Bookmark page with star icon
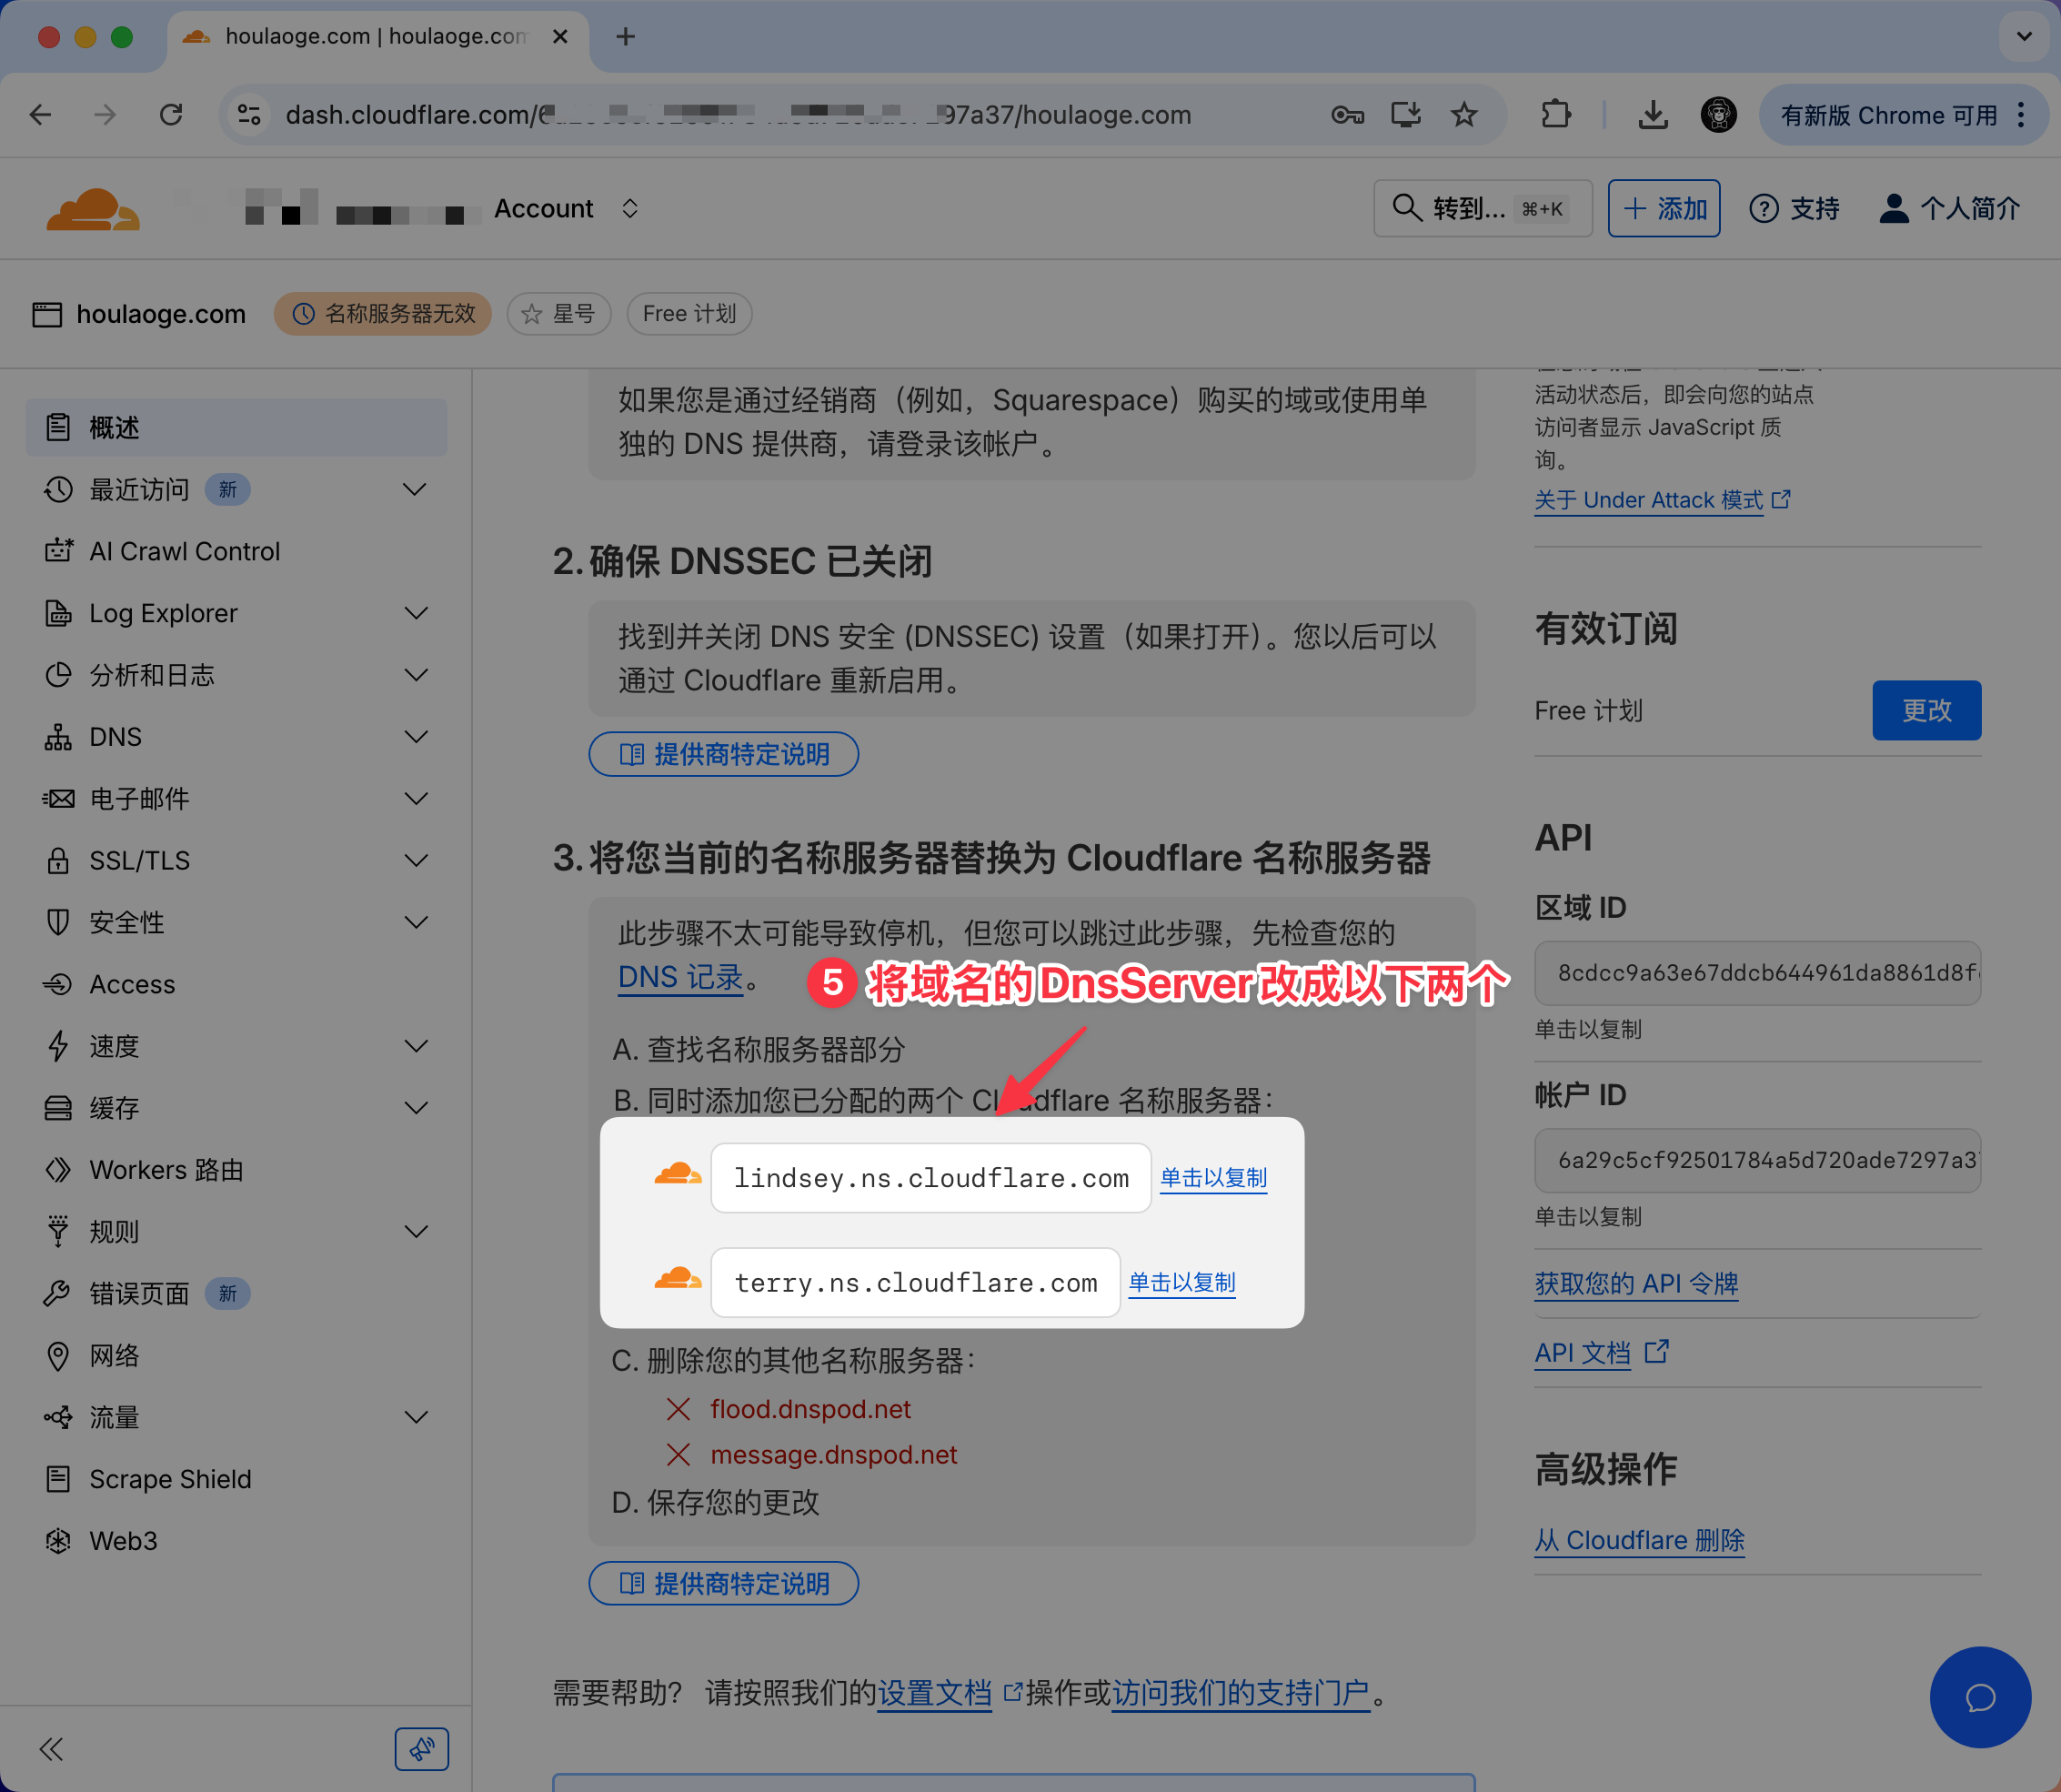 [1464, 115]
